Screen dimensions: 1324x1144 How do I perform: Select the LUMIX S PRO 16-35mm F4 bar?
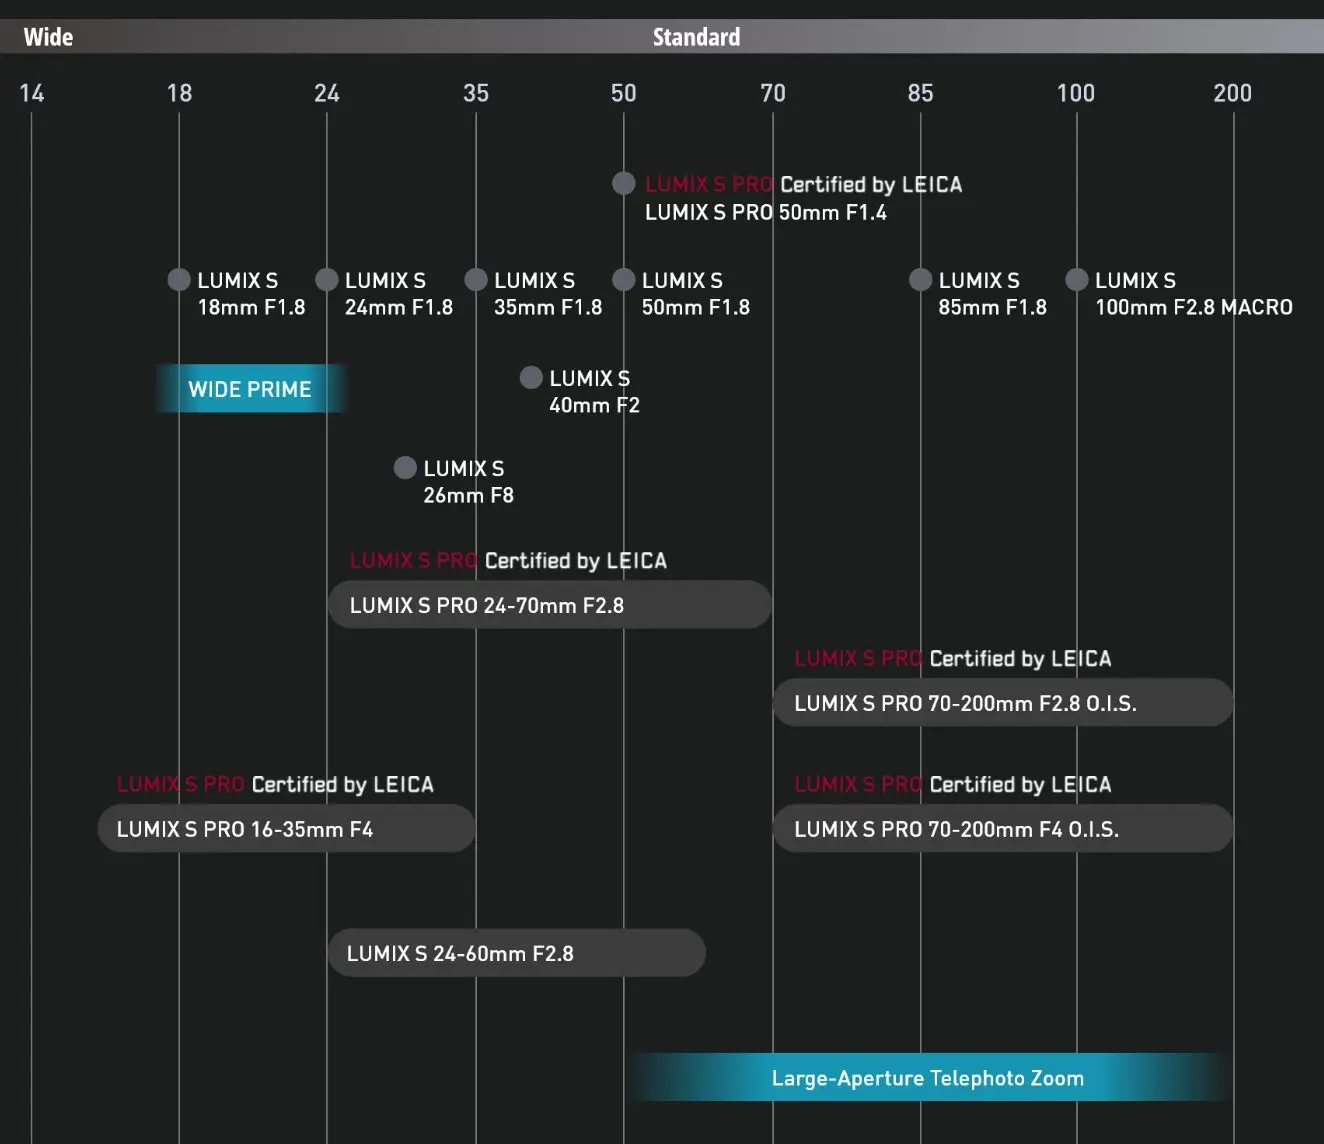286,829
